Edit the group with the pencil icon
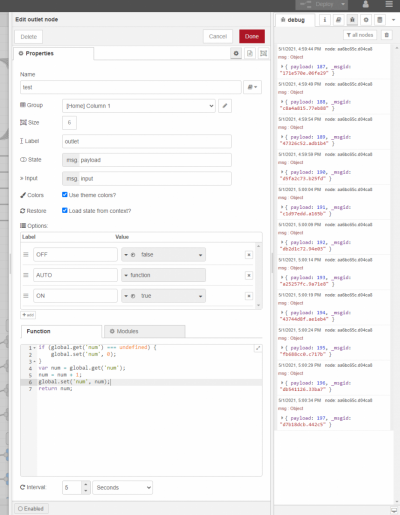 [x=225, y=106]
